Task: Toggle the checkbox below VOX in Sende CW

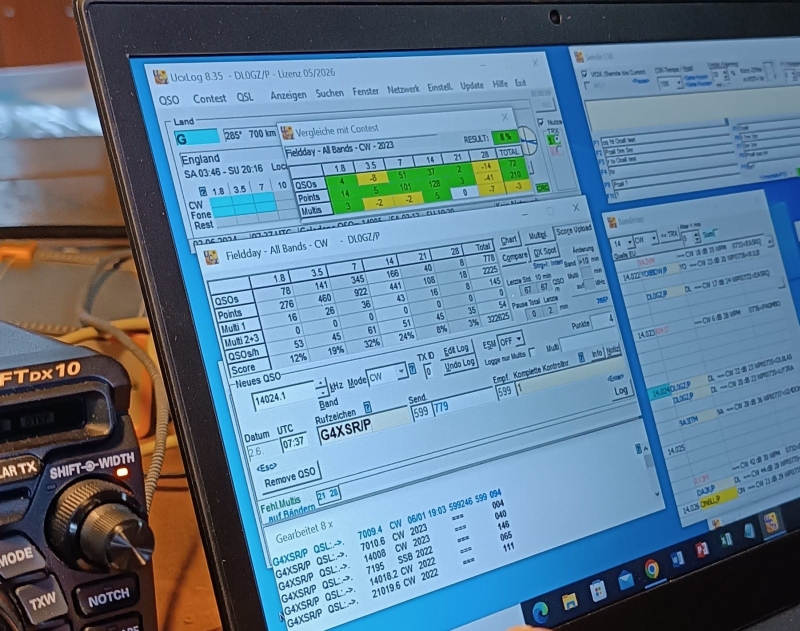Action: coord(588,86)
